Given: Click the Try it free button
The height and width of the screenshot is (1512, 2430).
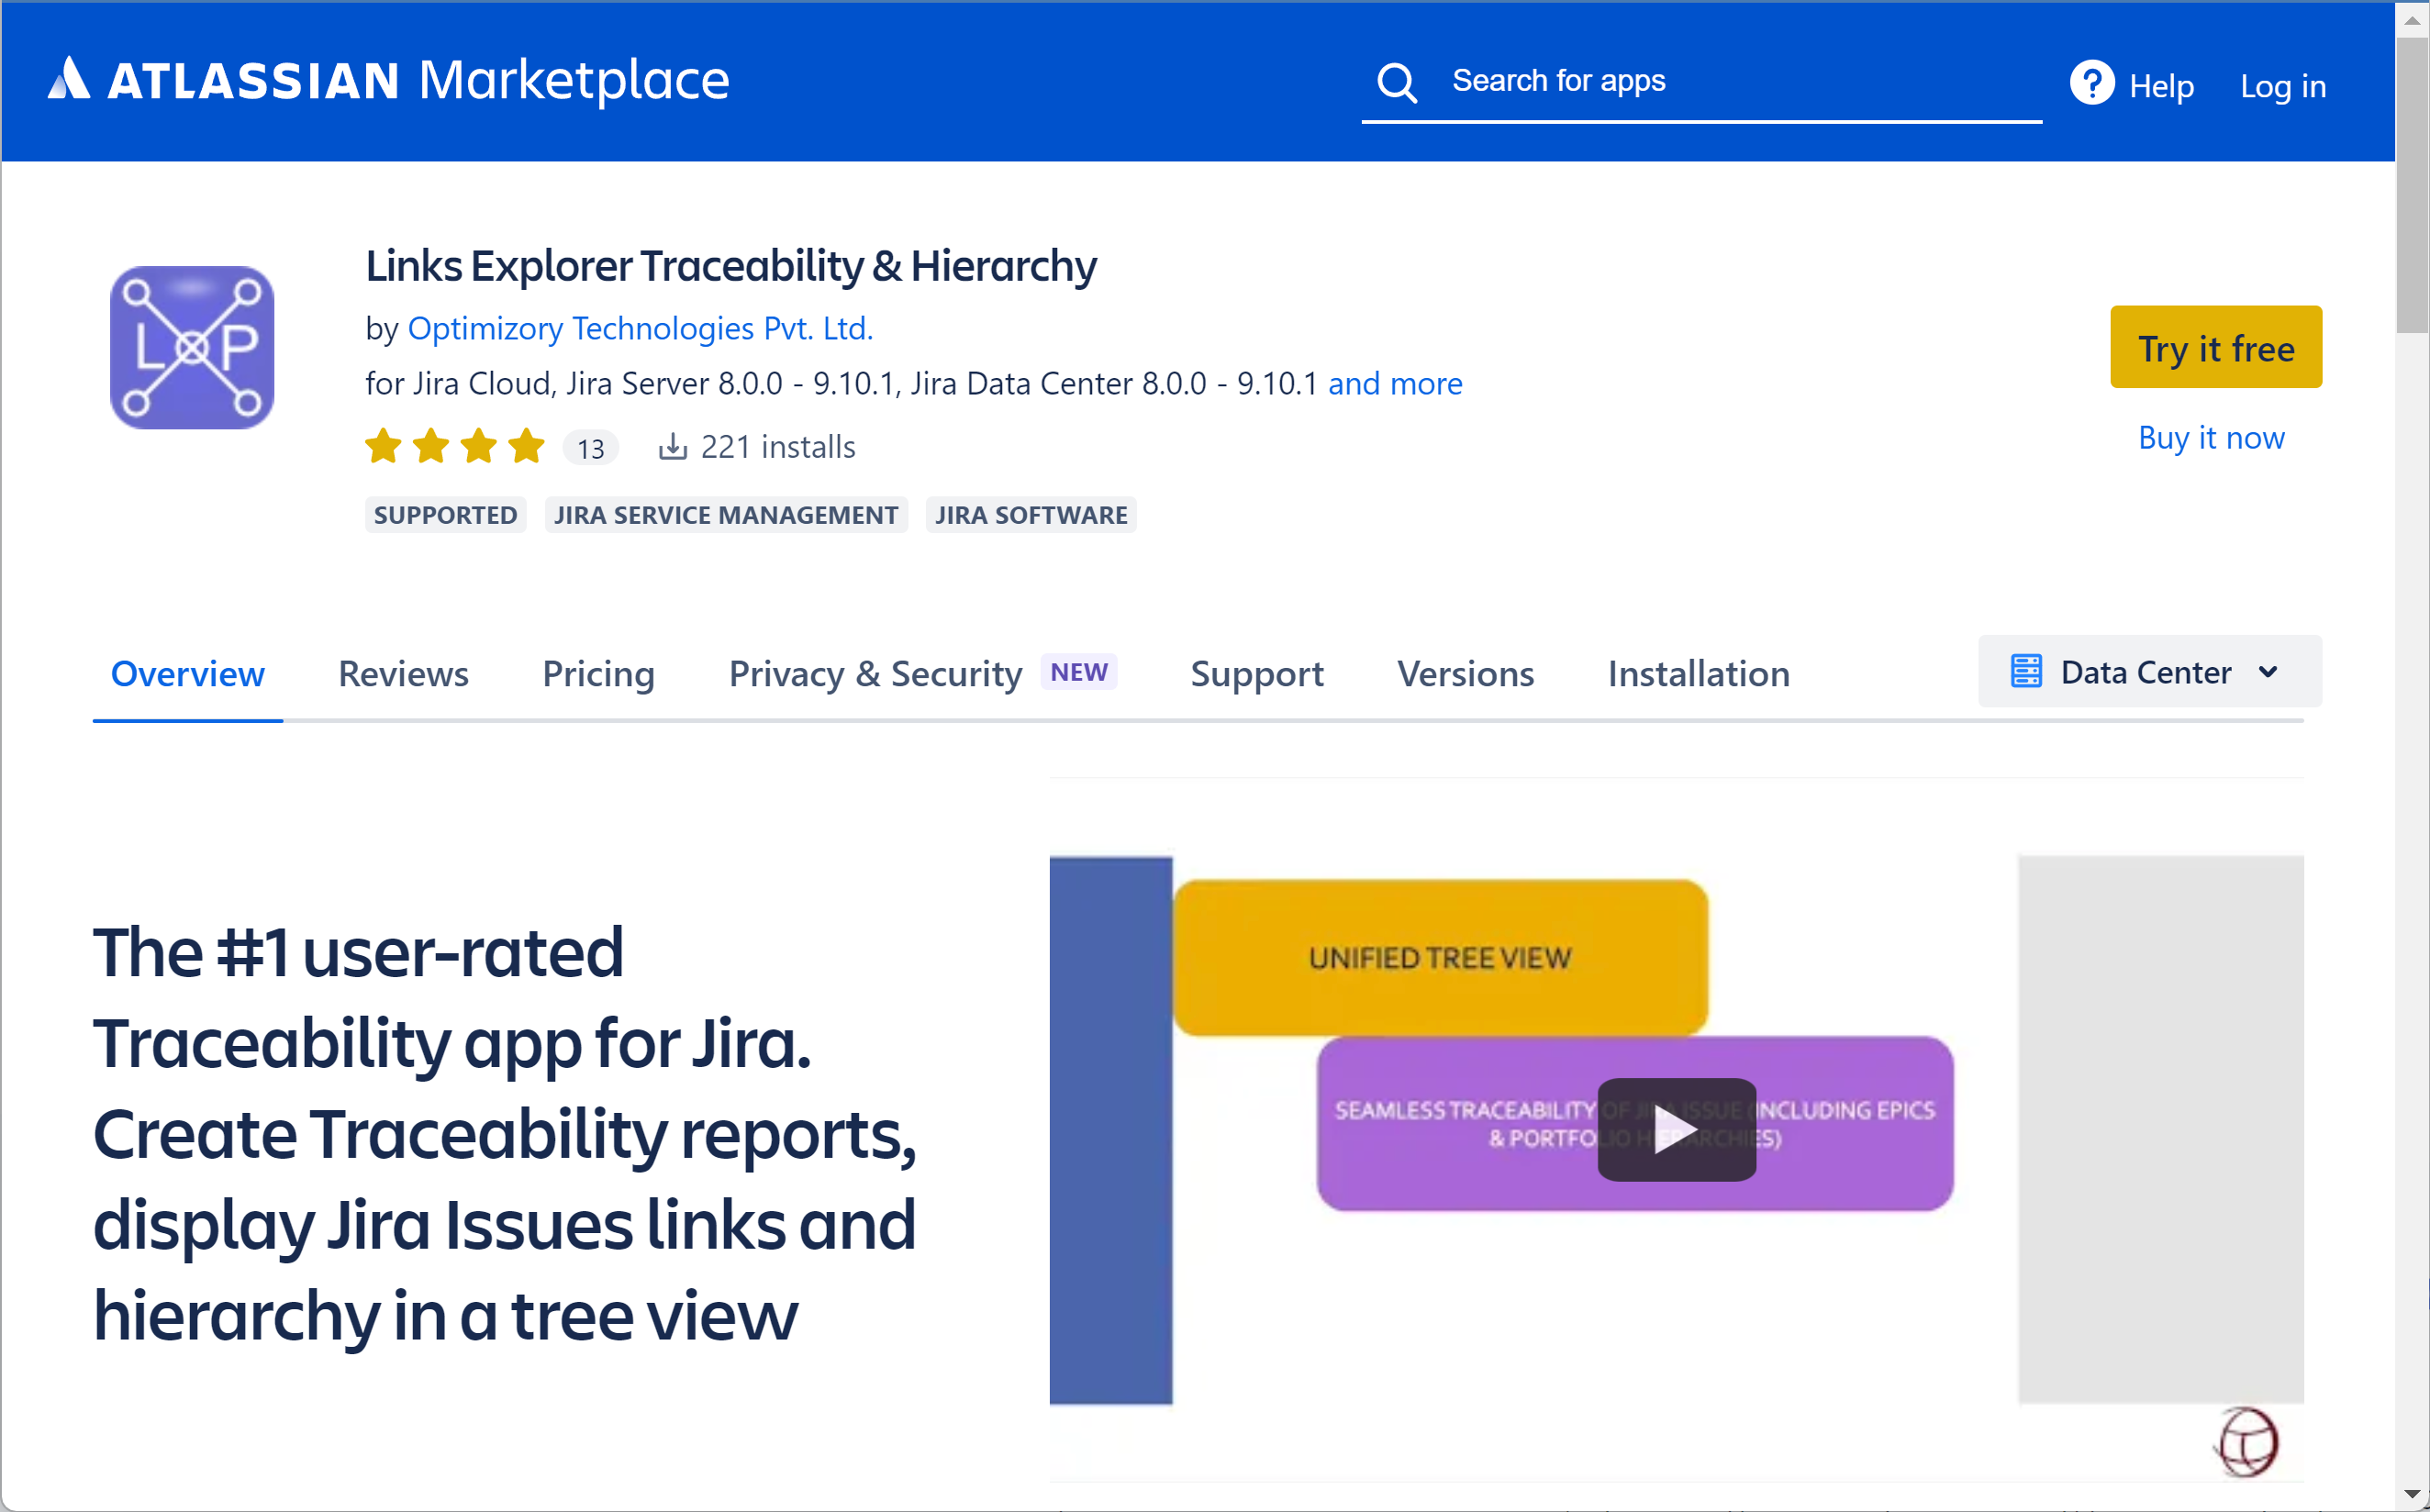Looking at the screenshot, I should [x=2216, y=347].
